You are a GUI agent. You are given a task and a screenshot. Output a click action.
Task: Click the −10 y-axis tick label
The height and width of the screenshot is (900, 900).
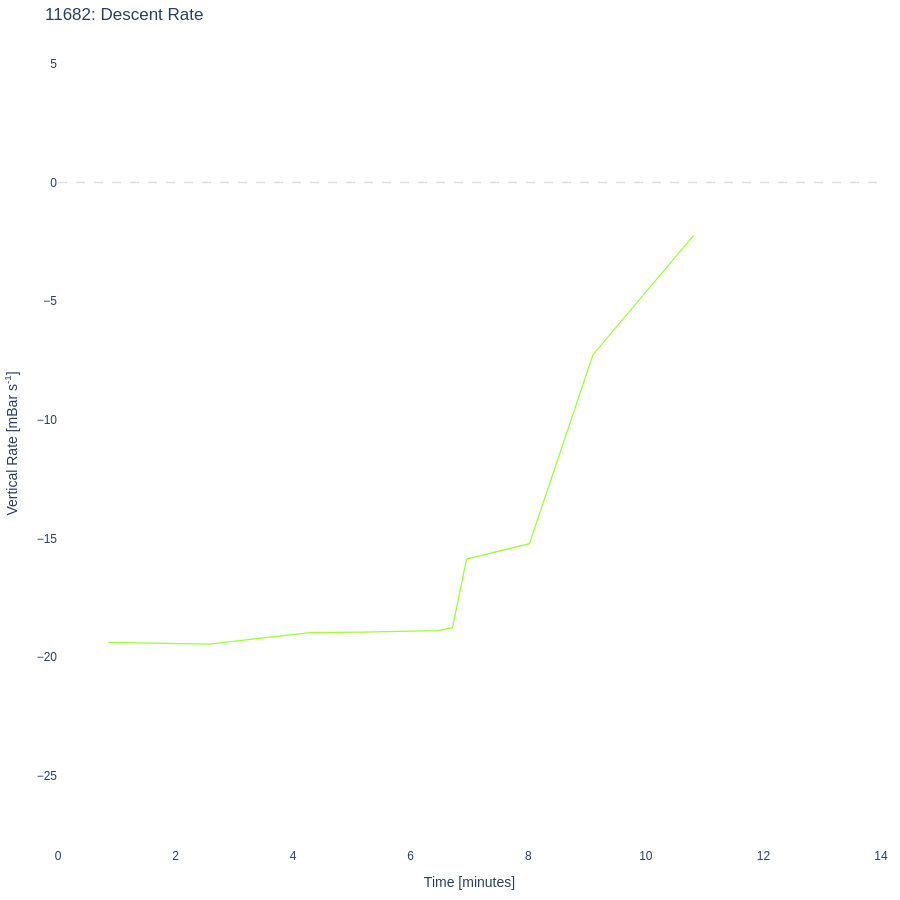[x=47, y=420]
